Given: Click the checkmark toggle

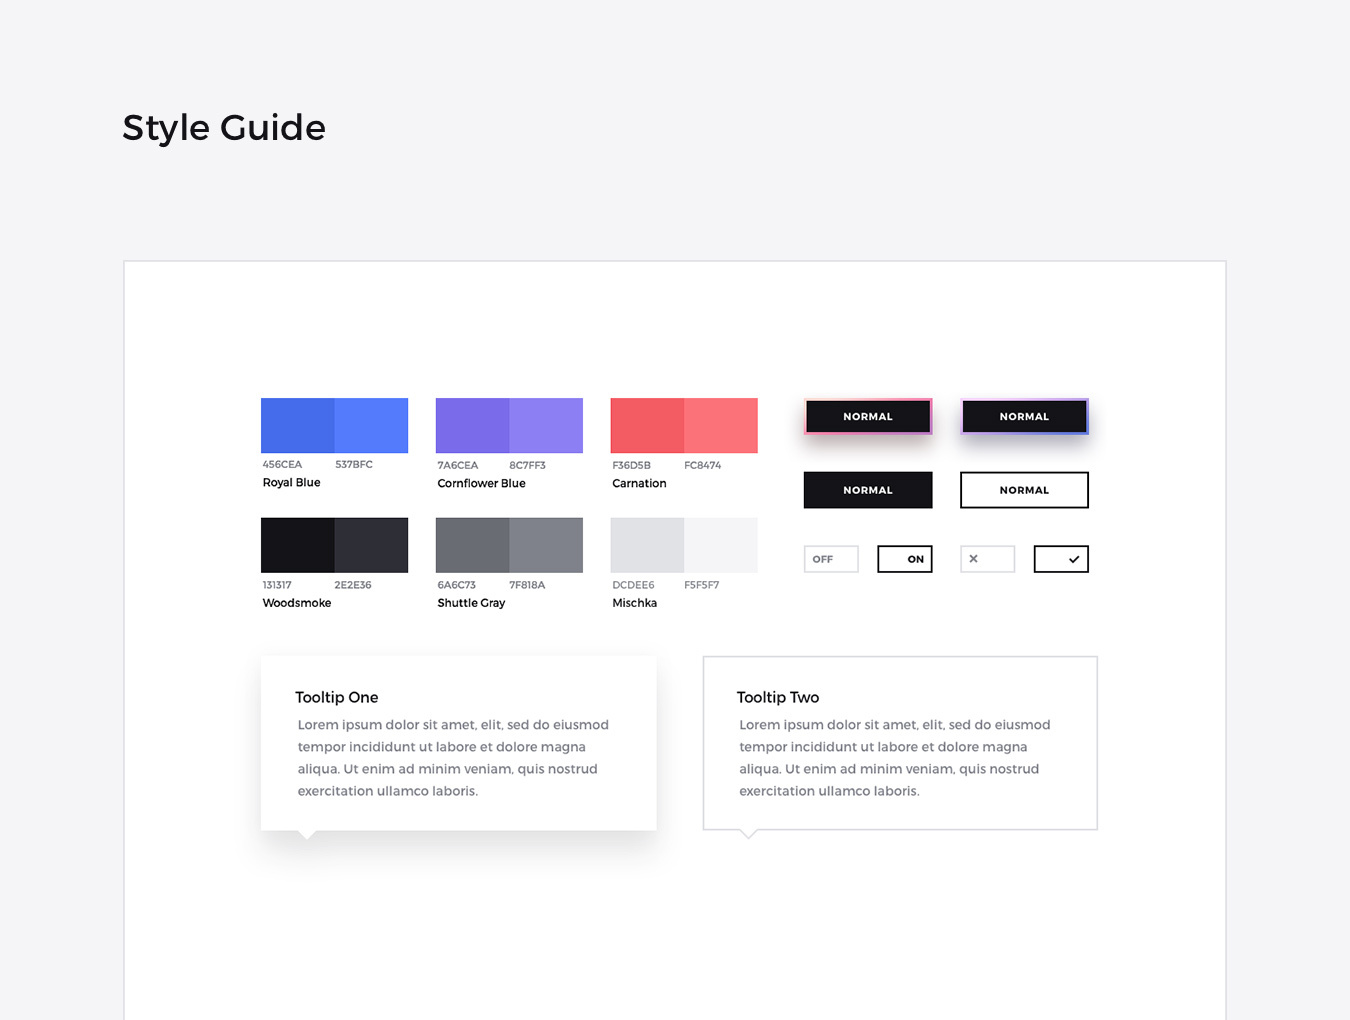Looking at the screenshot, I should tap(1060, 559).
